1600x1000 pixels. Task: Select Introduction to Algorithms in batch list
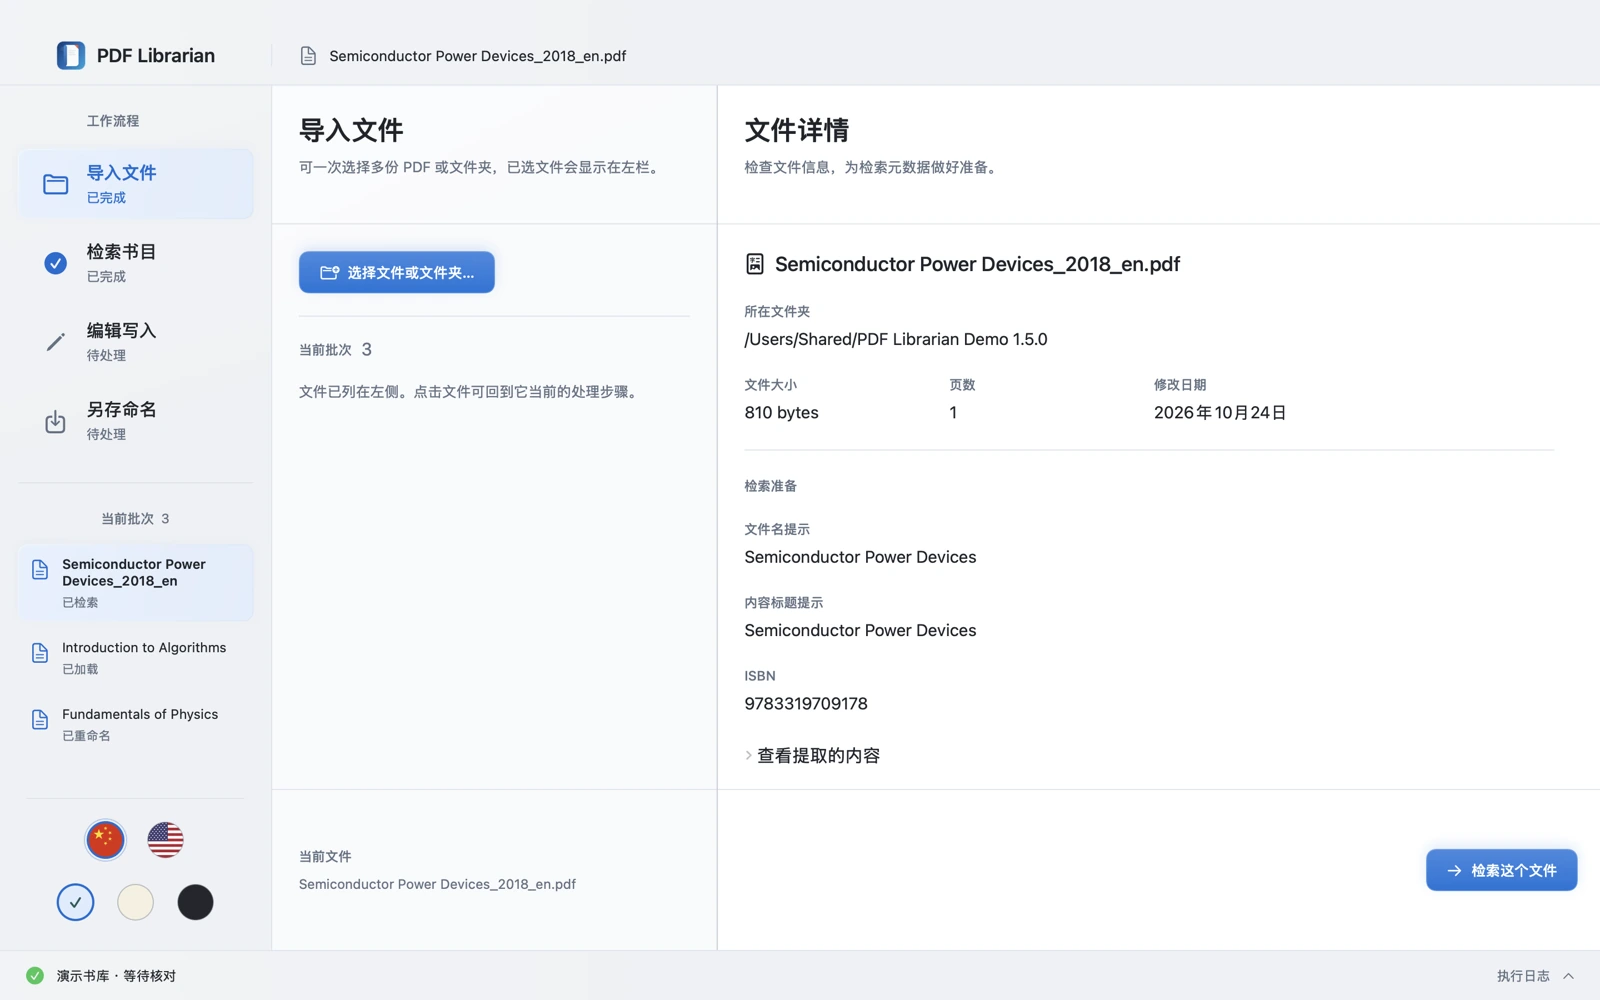(x=136, y=658)
